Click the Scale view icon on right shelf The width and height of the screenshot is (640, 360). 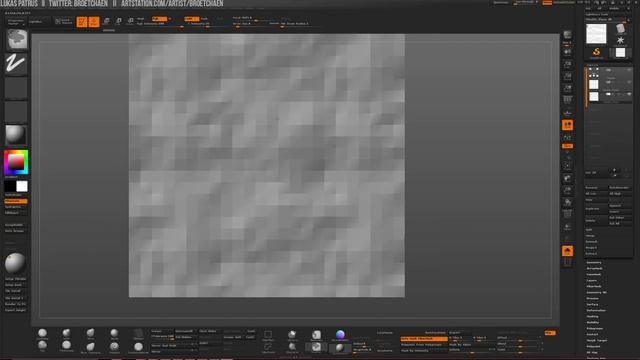(x=567, y=191)
